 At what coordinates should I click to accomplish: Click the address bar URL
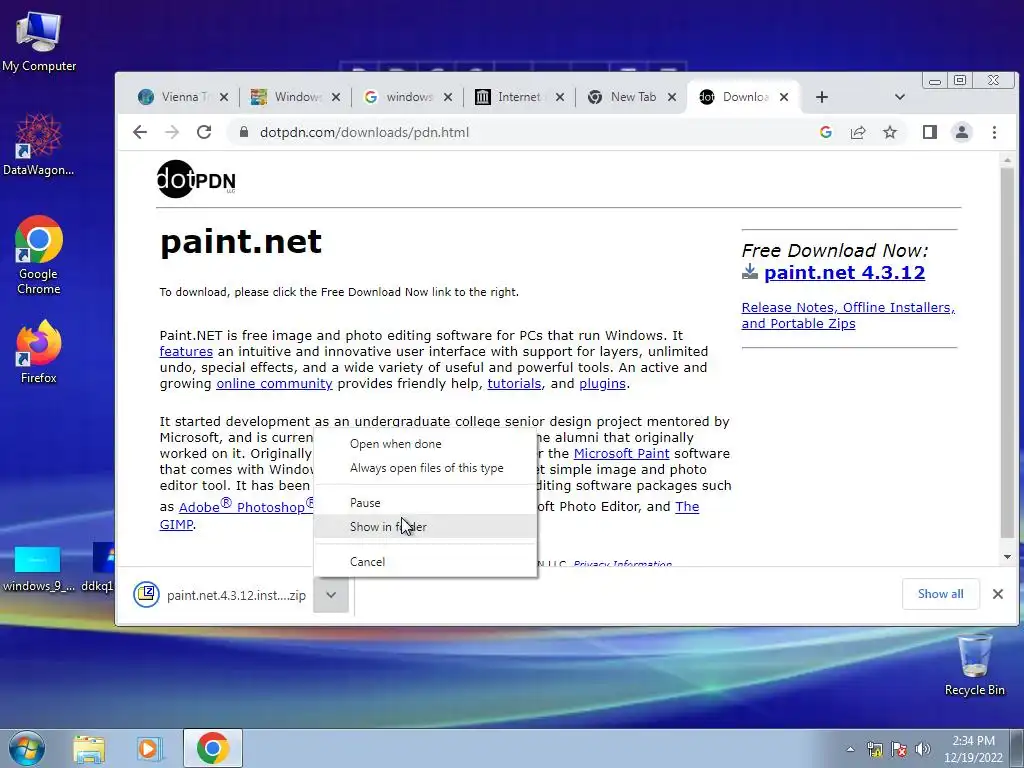(364, 133)
